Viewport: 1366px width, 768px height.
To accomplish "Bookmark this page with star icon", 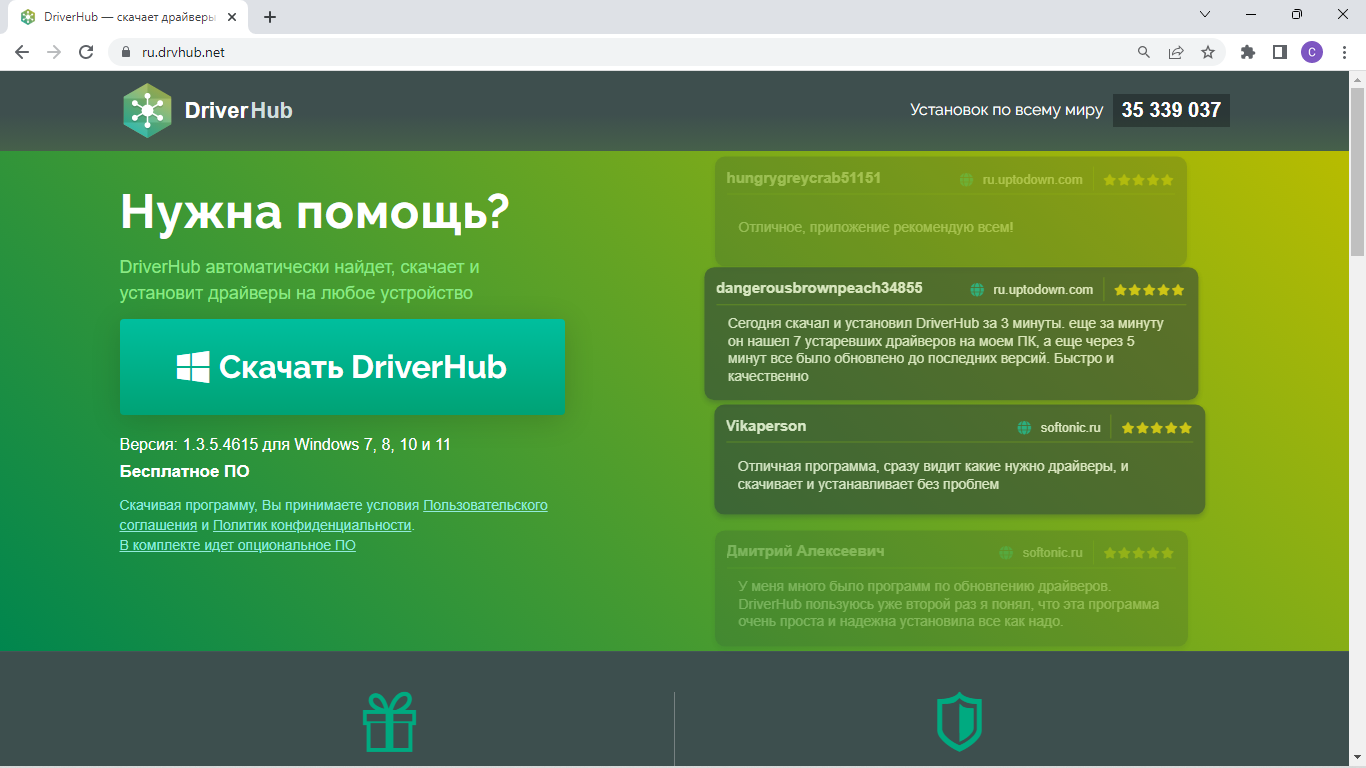I will [1208, 52].
